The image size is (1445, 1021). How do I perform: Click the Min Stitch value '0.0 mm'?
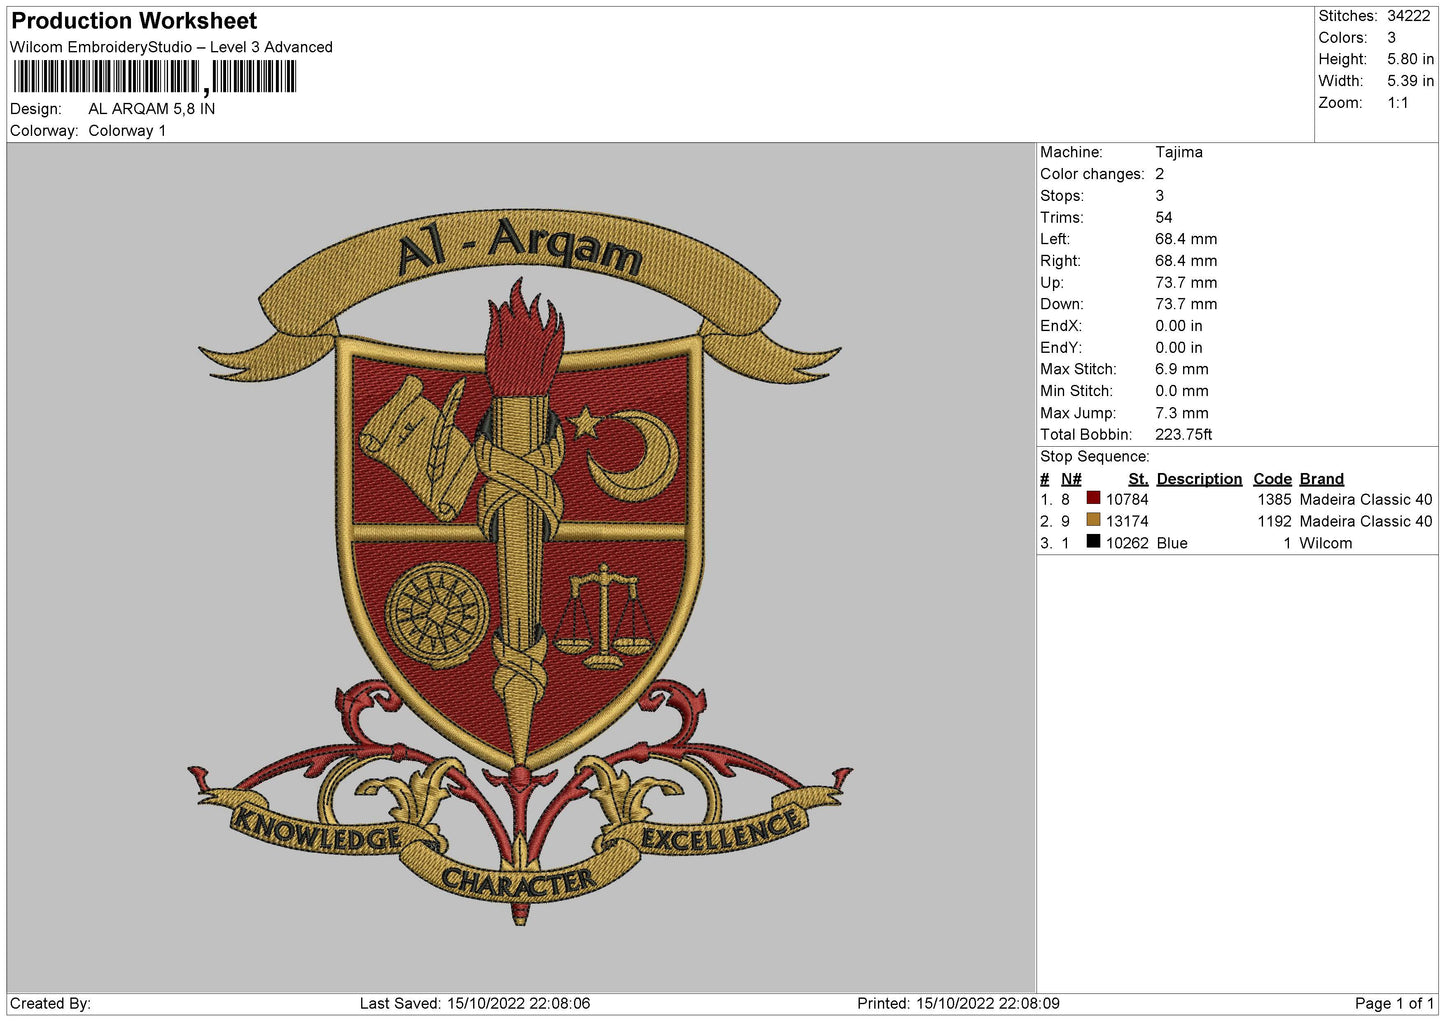(1182, 391)
